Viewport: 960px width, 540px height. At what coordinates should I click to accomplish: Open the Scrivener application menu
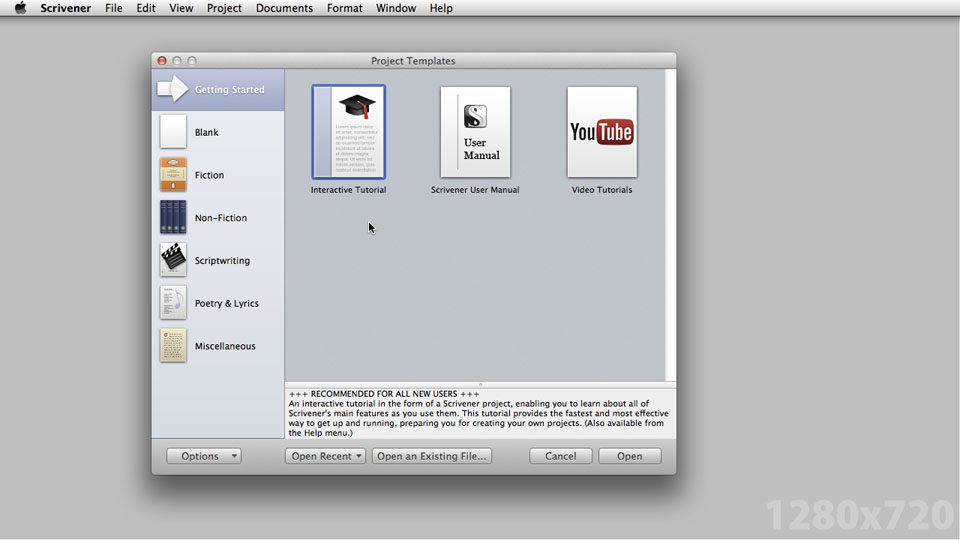click(66, 8)
